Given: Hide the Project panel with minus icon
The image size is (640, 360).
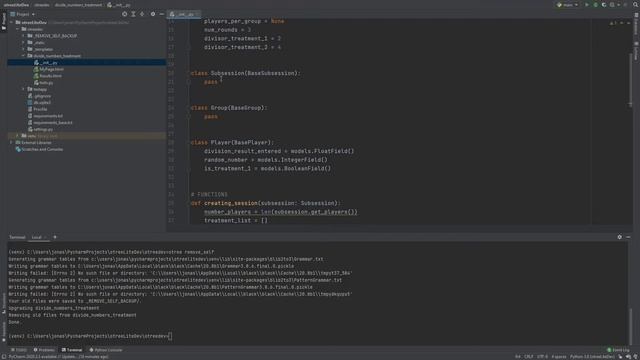Looking at the screenshot, I should 161,14.
